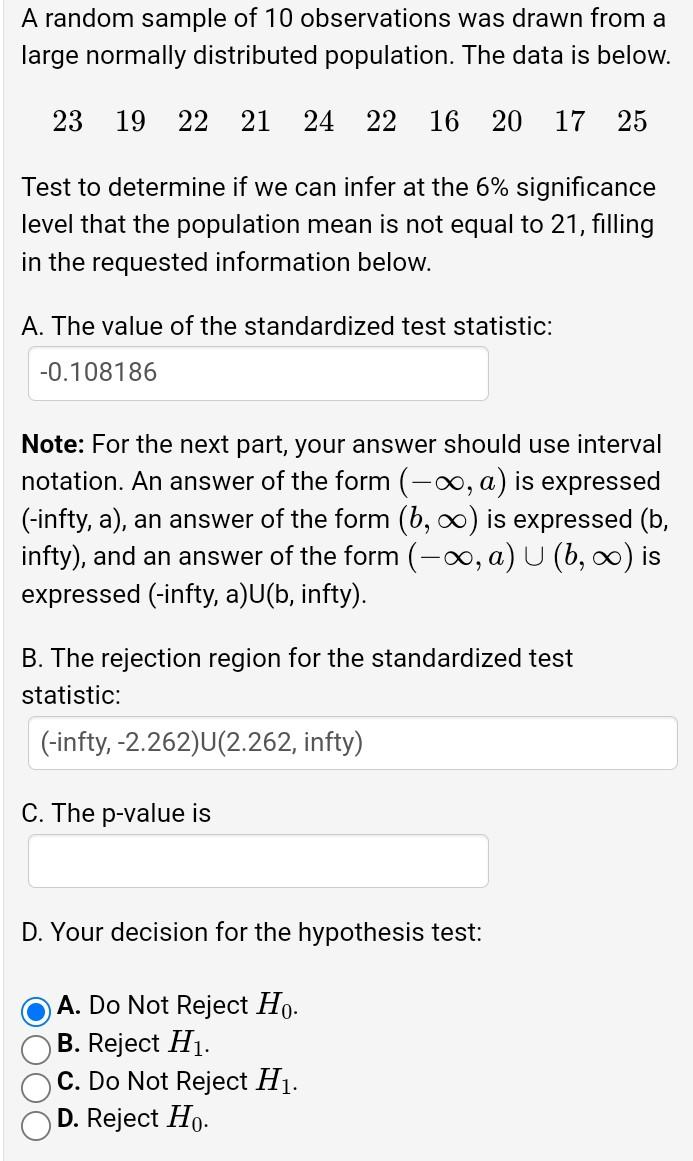
Task: Click the data value 23 in the sample
Action: (67, 122)
